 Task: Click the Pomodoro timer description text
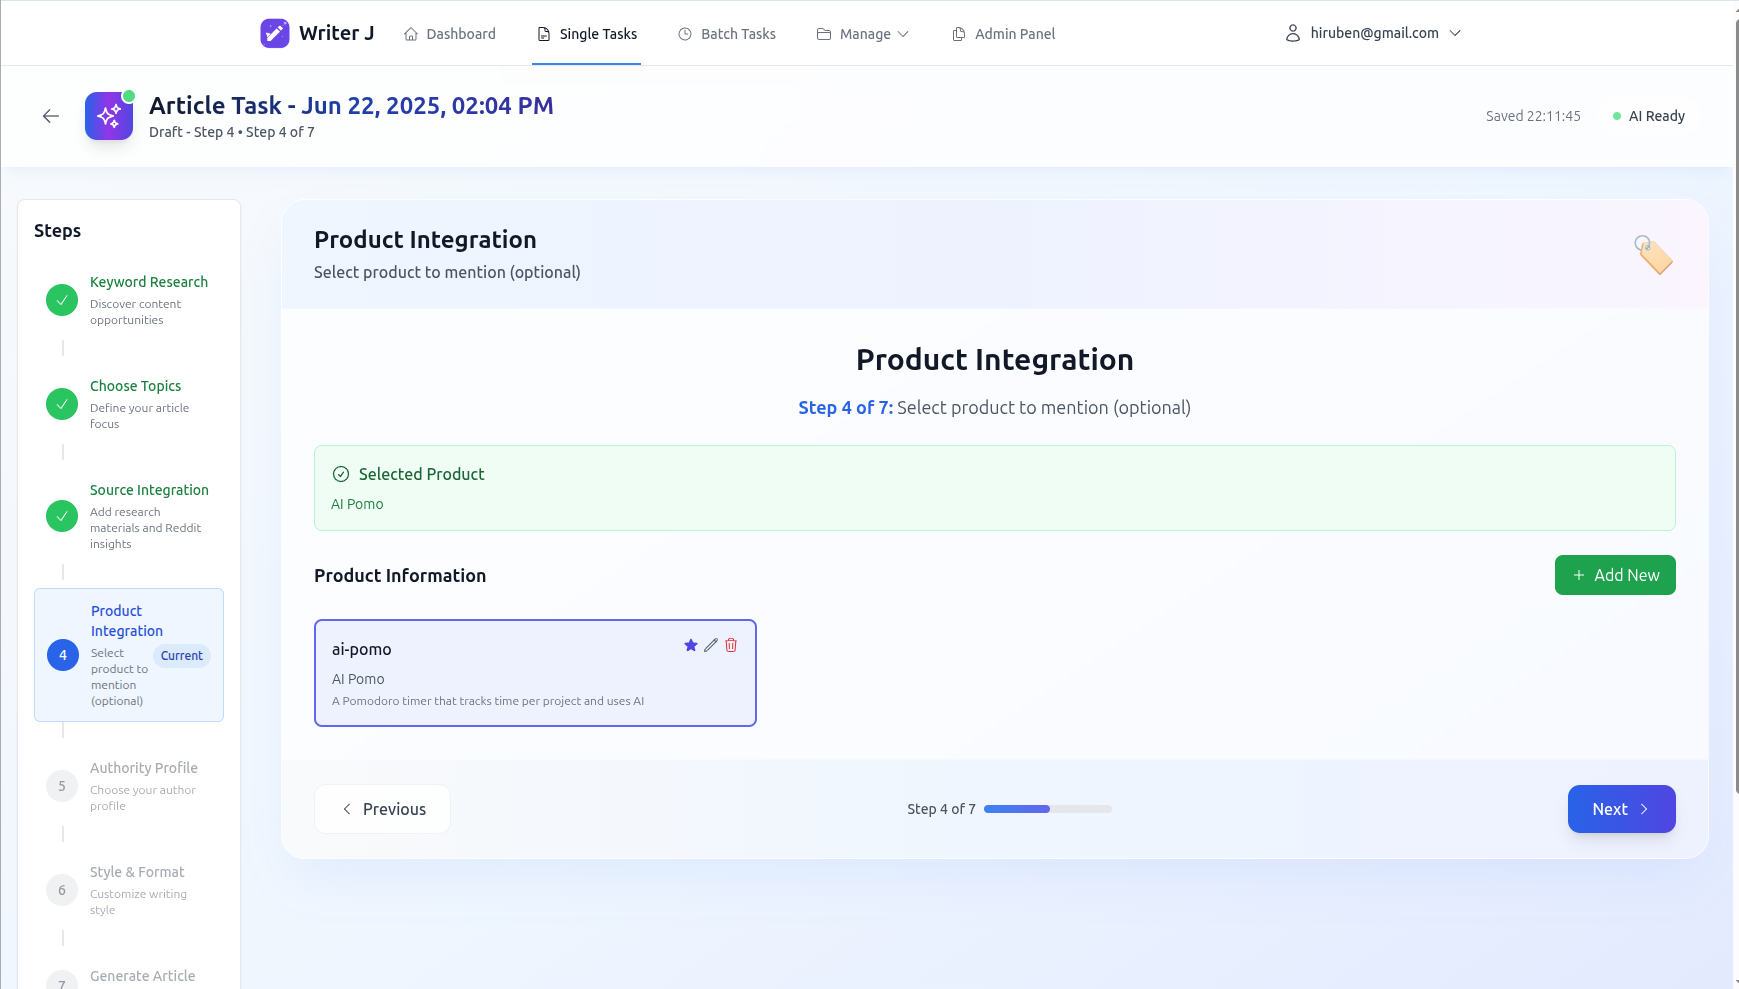[x=488, y=701]
